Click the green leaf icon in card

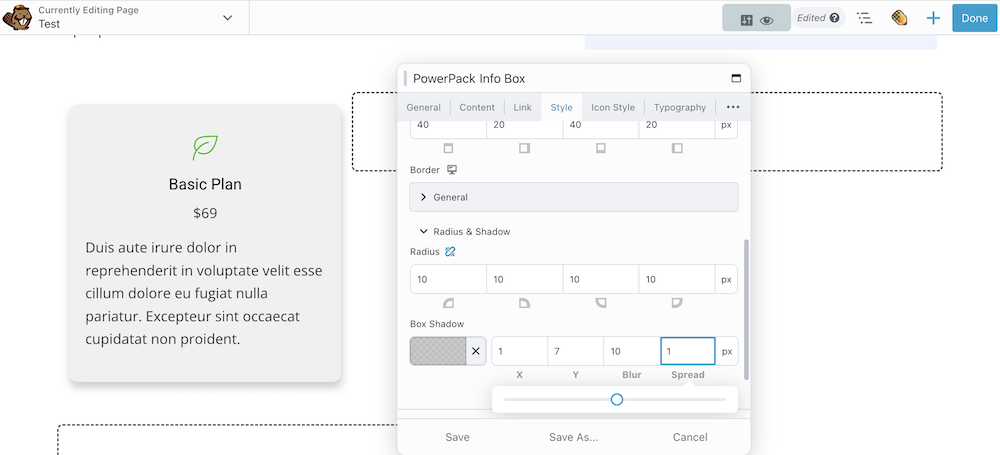[205, 147]
